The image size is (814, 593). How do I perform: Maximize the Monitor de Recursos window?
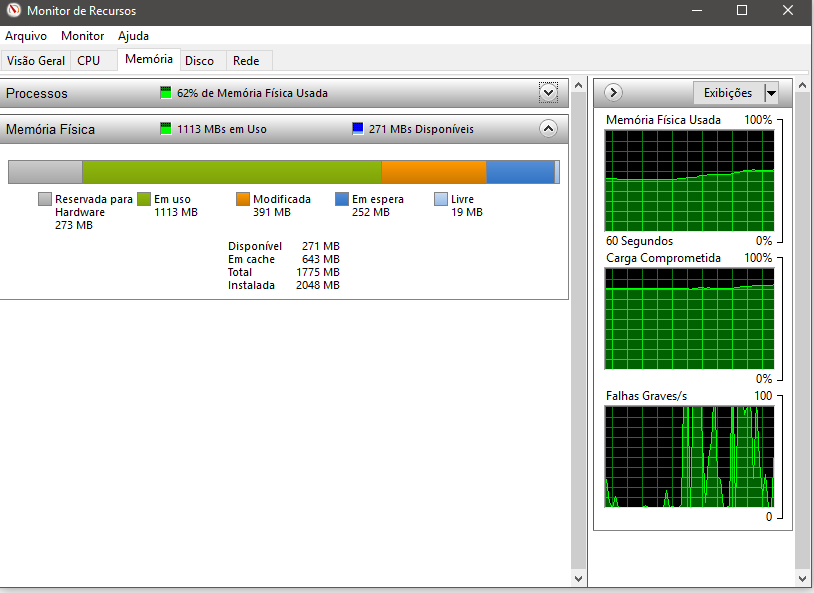click(742, 10)
